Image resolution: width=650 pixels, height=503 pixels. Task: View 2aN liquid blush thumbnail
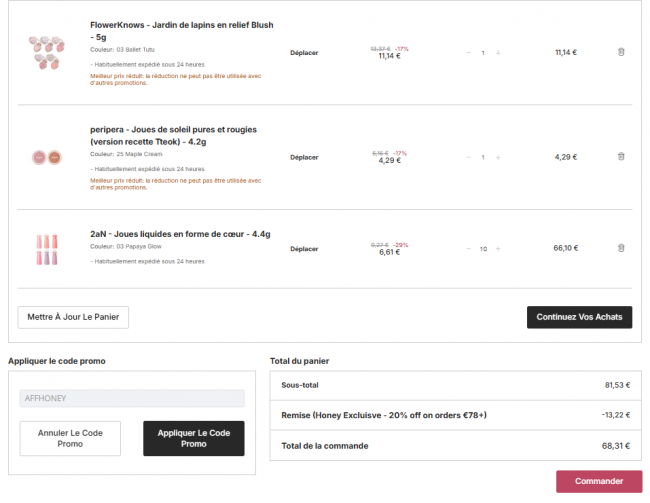(47, 249)
